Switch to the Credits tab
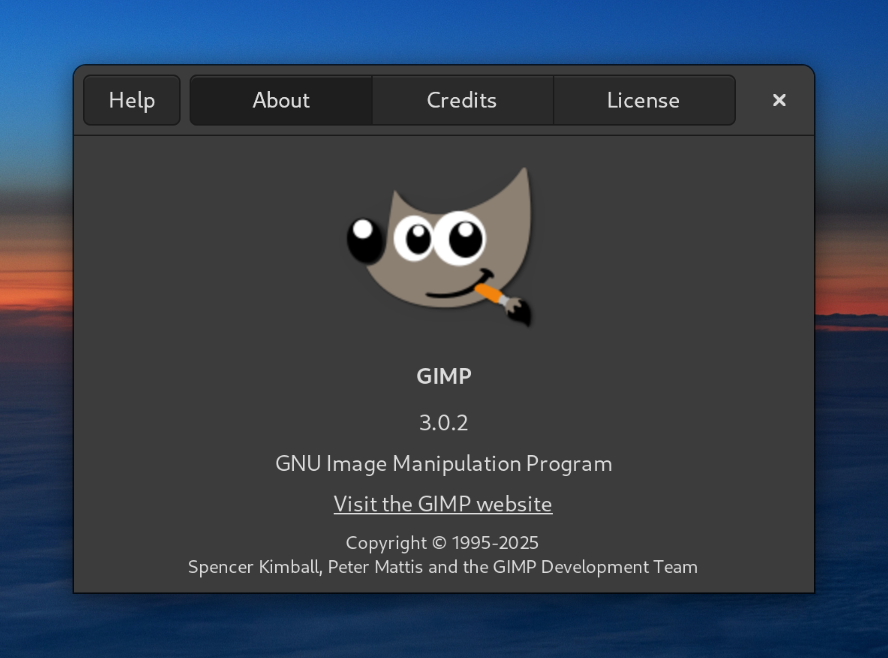The height and width of the screenshot is (658, 888). pyautogui.click(x=462, y=100)
